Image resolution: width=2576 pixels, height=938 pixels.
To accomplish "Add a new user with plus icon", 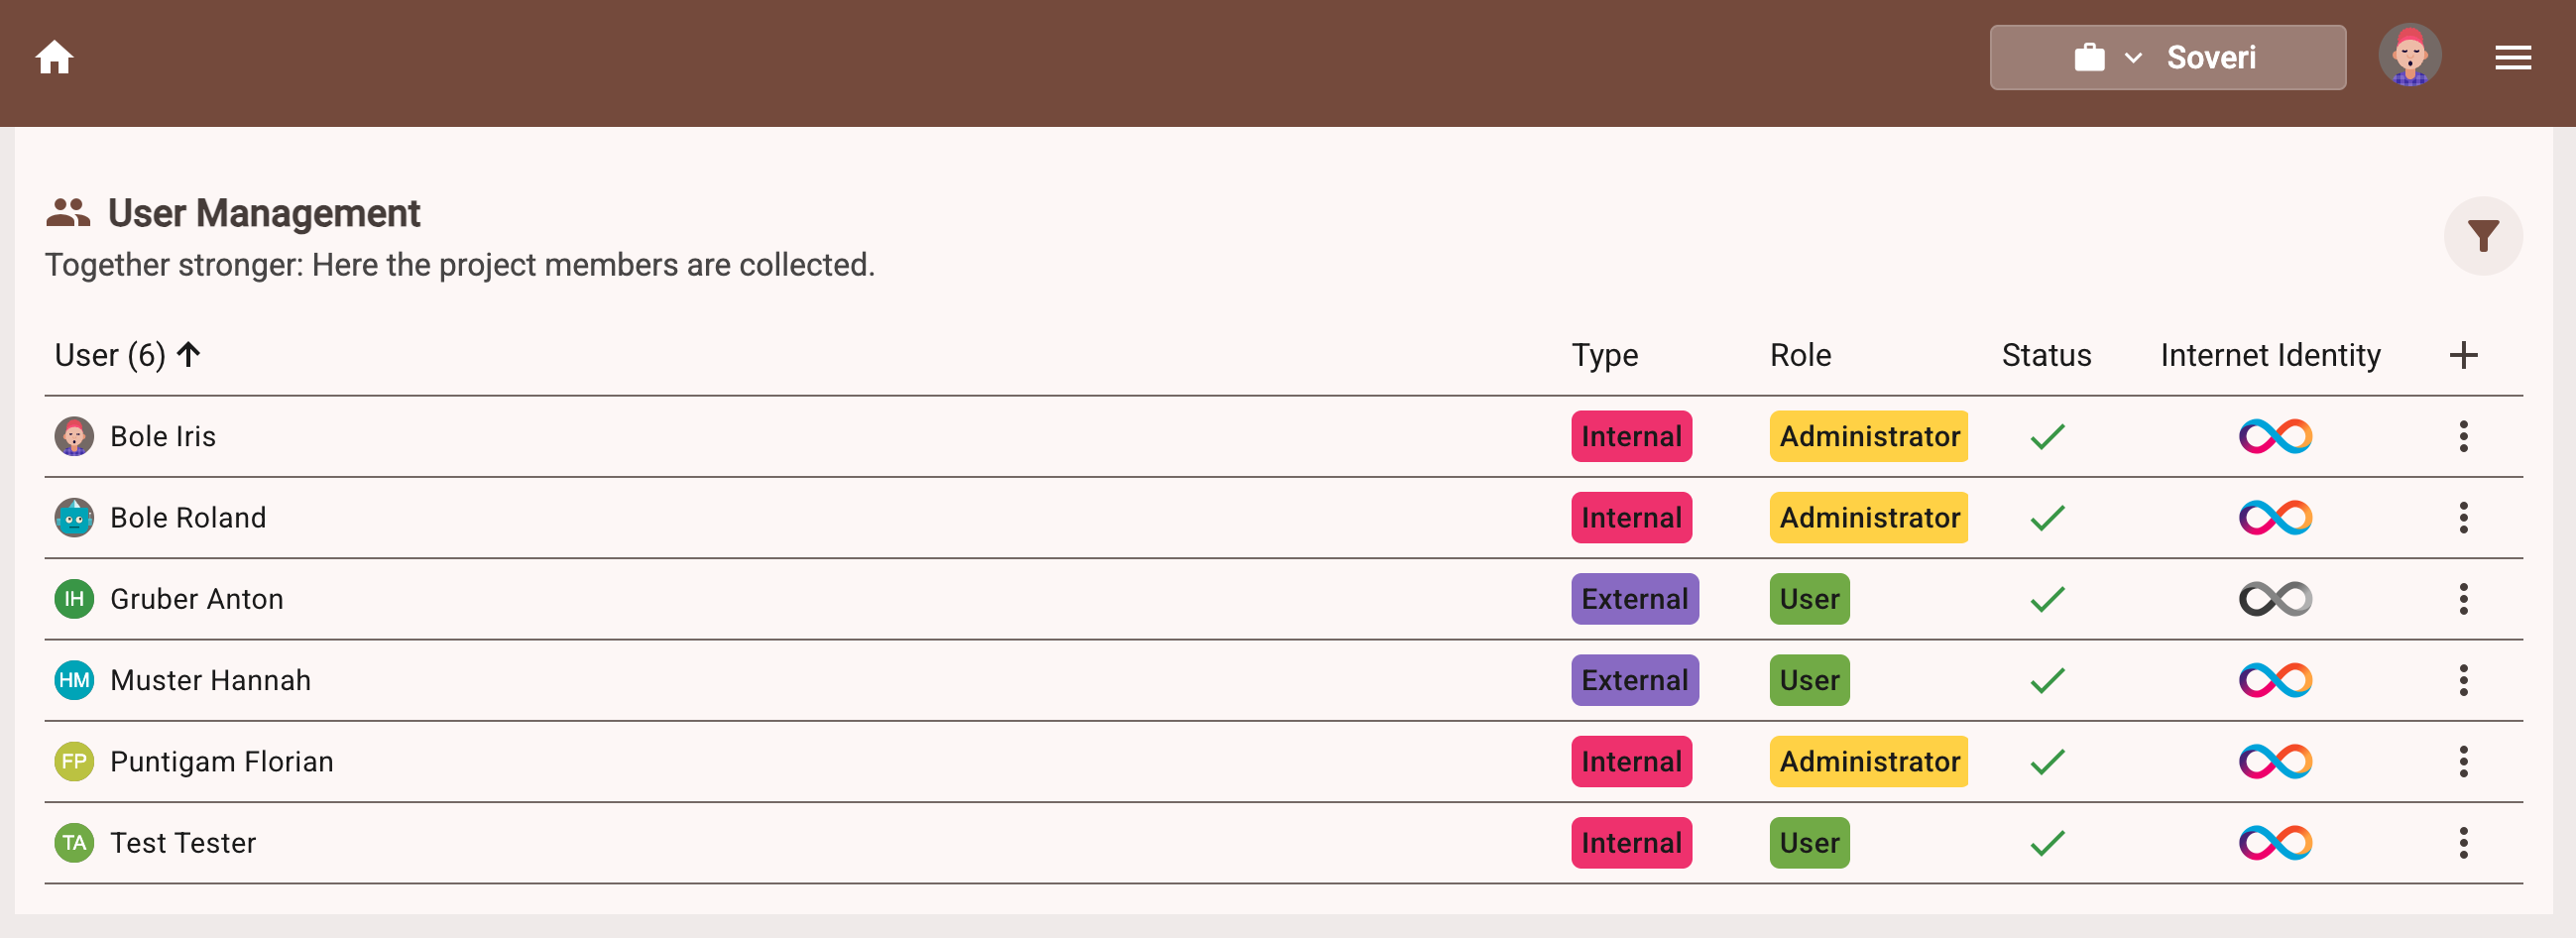I will click(2463, 355).
